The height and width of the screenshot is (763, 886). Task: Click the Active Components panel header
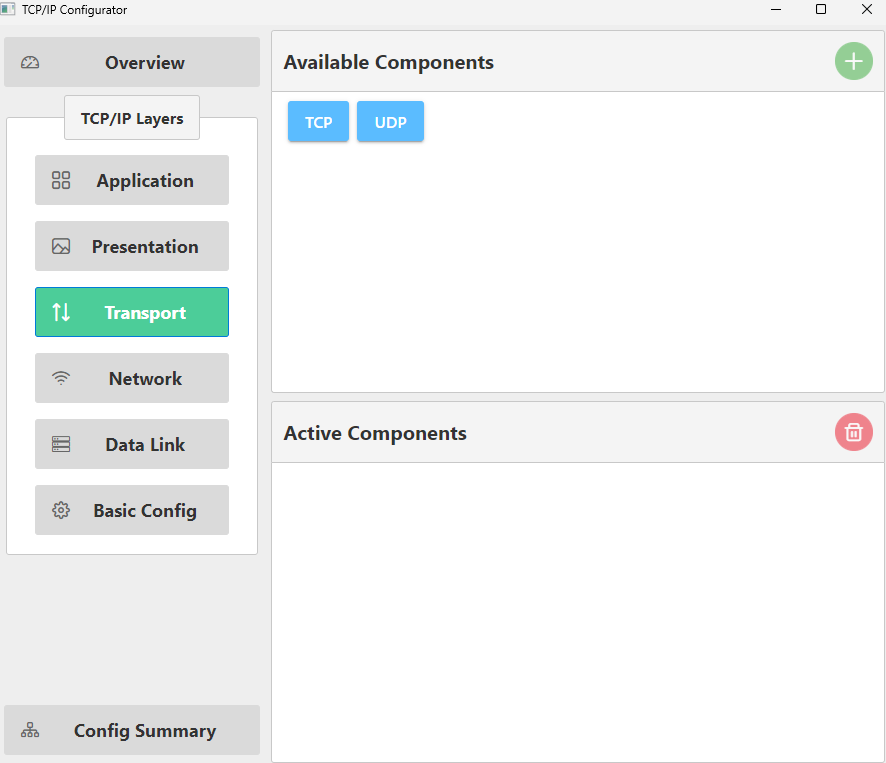(x=375, y=433)
